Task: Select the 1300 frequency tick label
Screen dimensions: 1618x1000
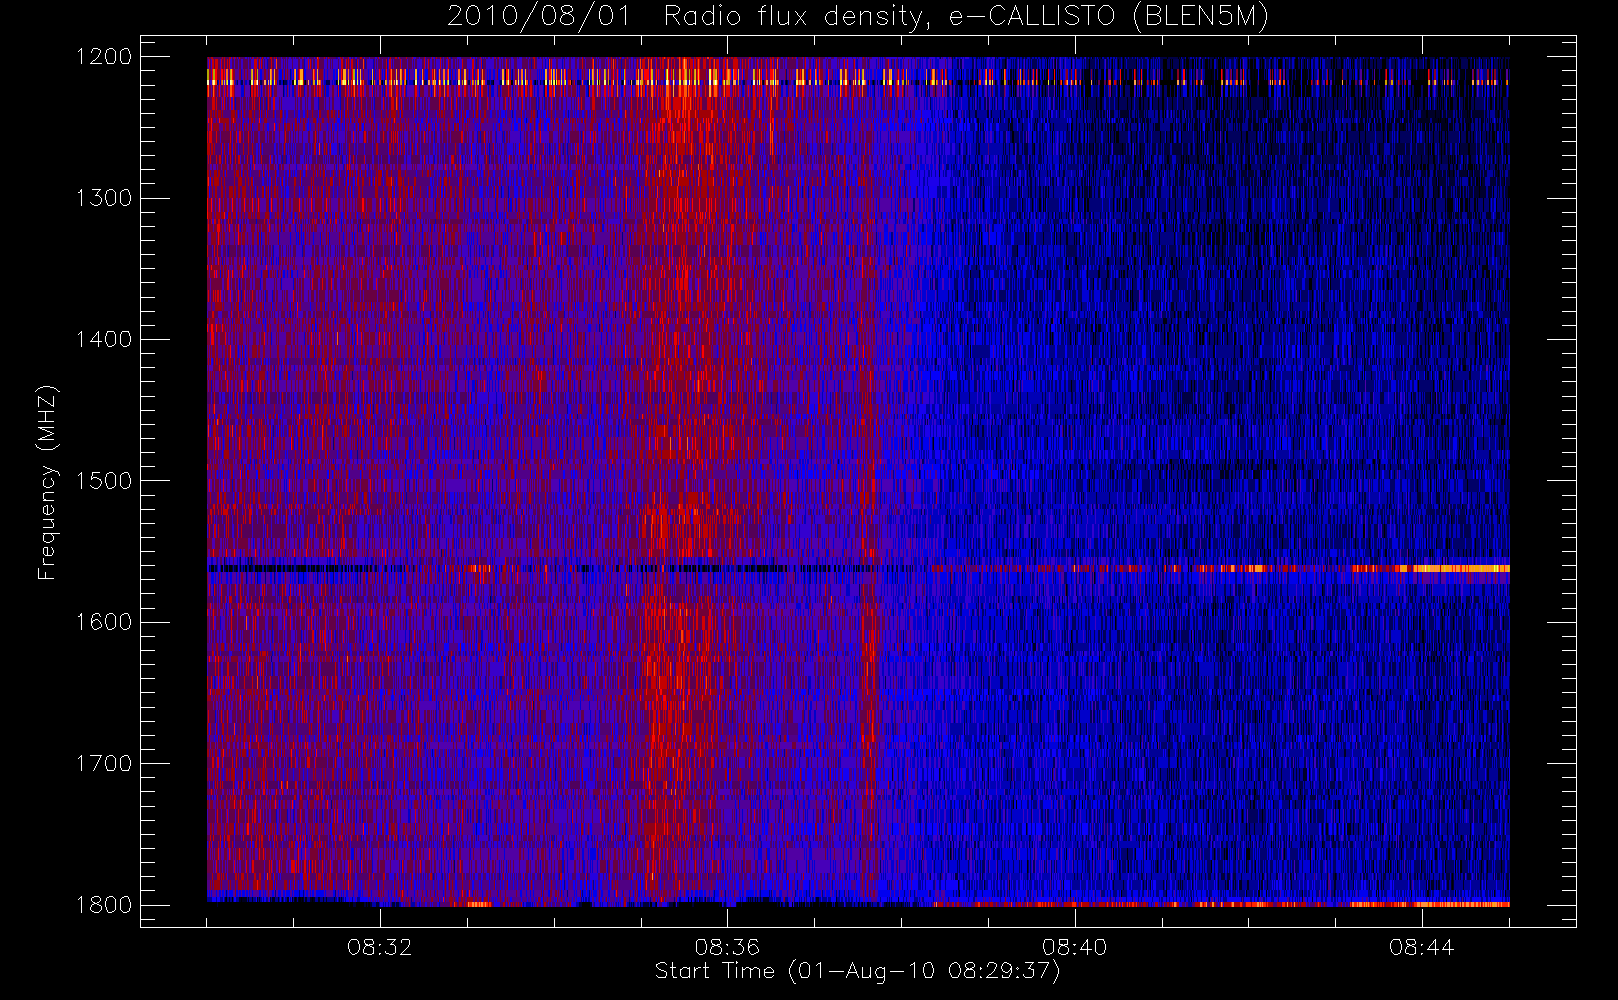Action: coord(105,198)
